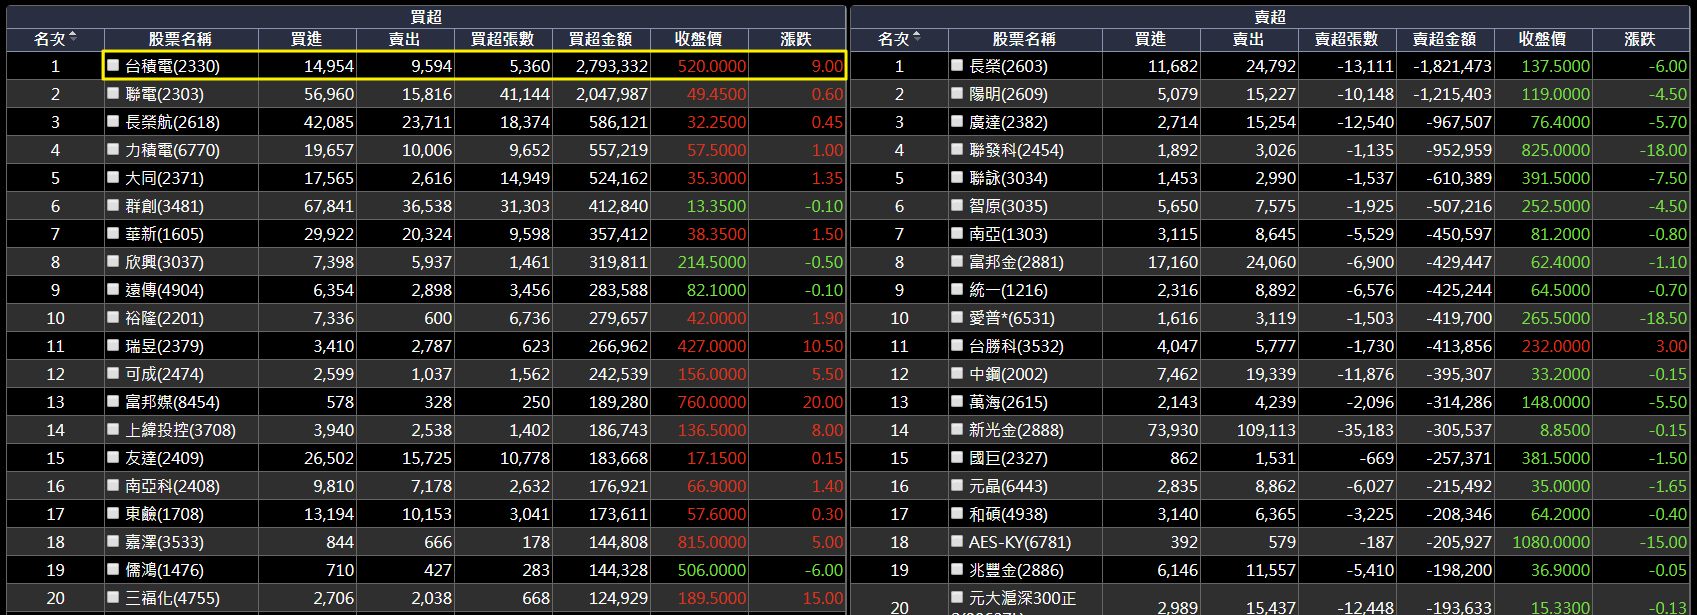Click 漲跌 header in 賣超 table
Screen dimensions: 1697x615
pyautogui.click(x=1640, y=39)
